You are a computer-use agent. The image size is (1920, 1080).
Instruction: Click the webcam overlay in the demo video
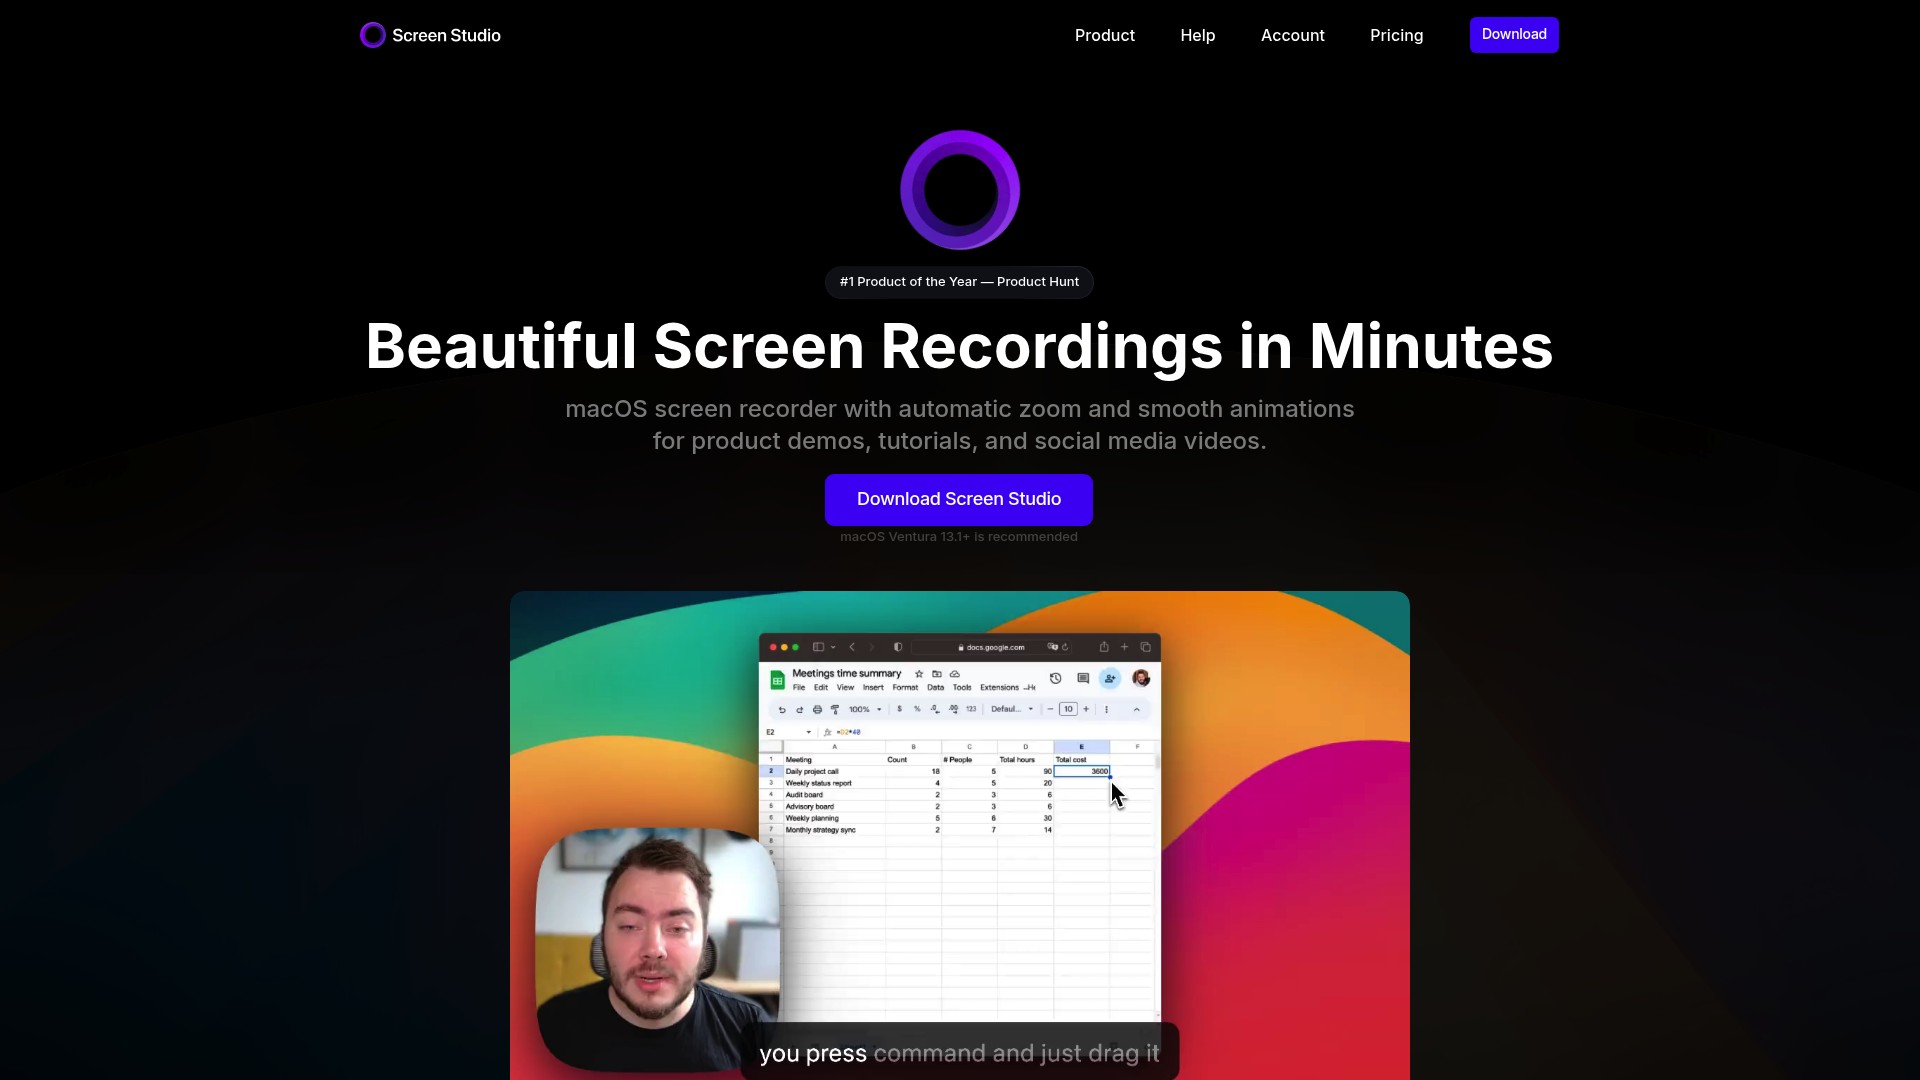click(x=657, y=949)
